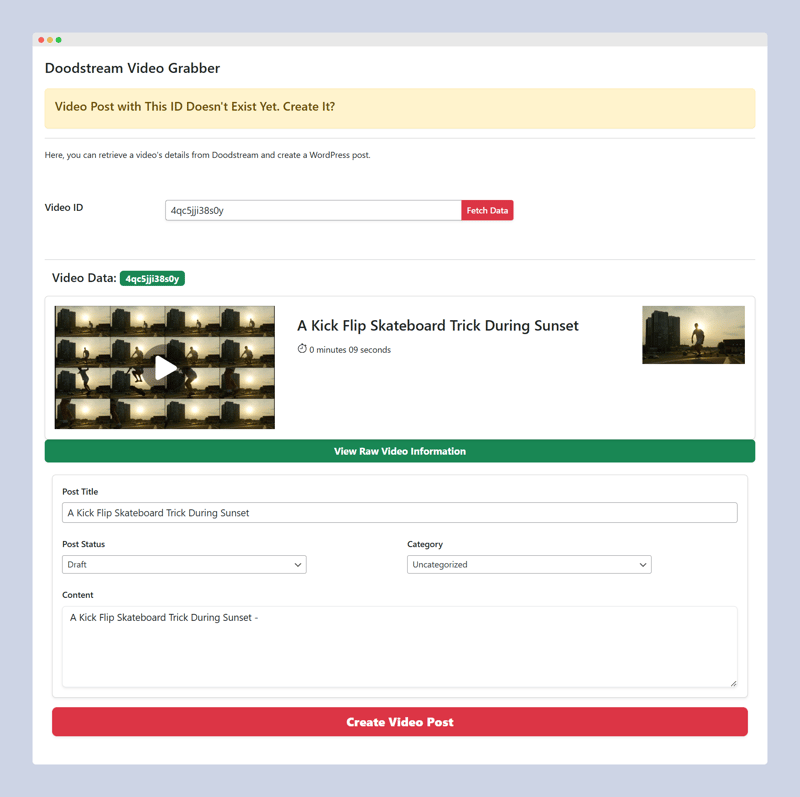Click the Post Status label
Viewport: 800px width, 797px height.
click(83, 544)
